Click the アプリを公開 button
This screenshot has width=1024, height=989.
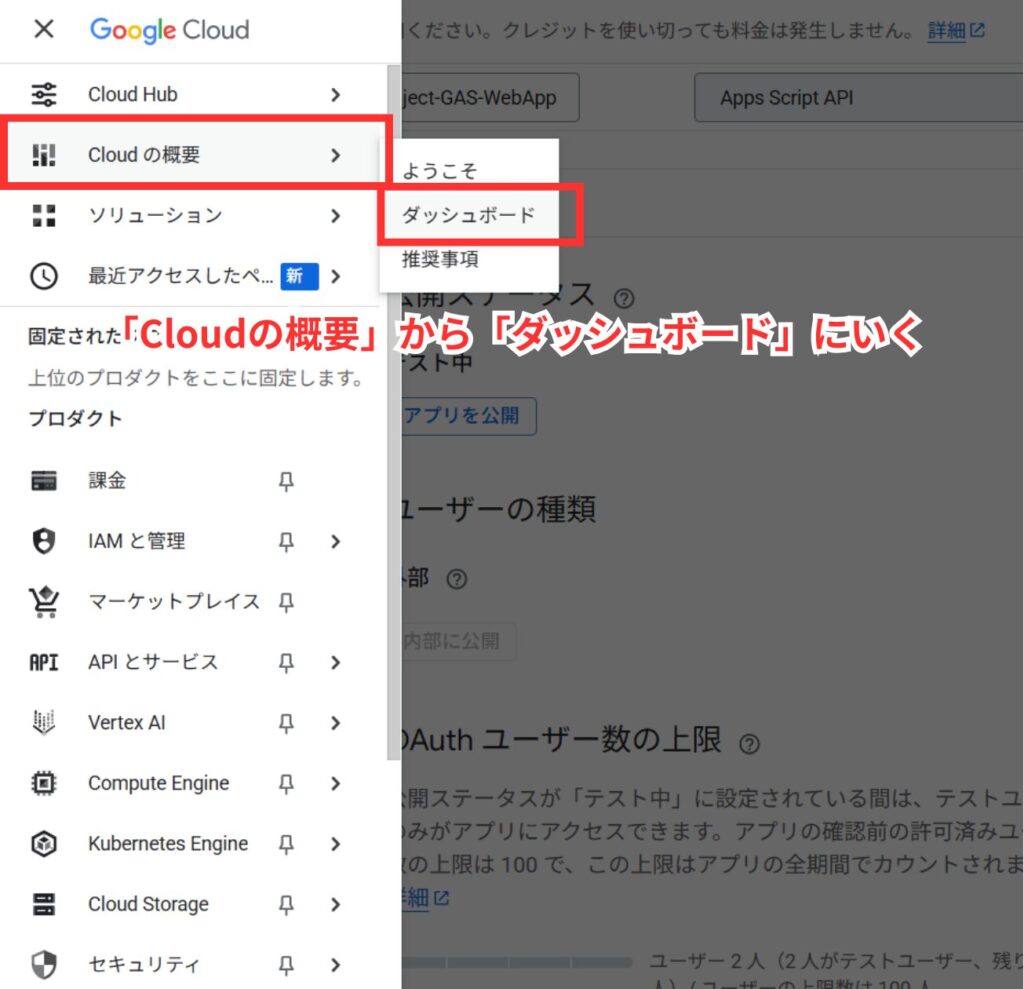[469, 415]
